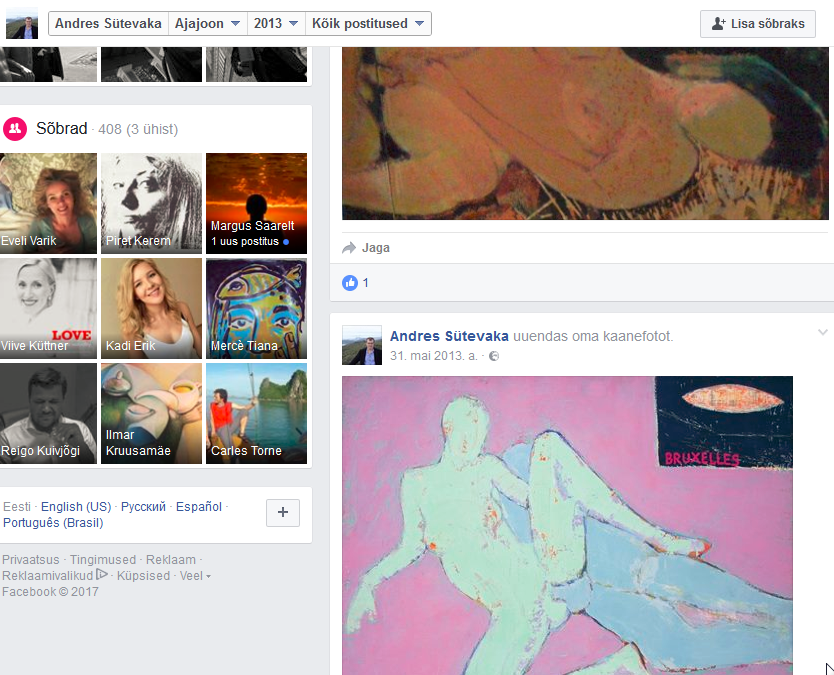Open the Sõbrad heading link
The image size is (834, 675).
click(x=62, y=129)
